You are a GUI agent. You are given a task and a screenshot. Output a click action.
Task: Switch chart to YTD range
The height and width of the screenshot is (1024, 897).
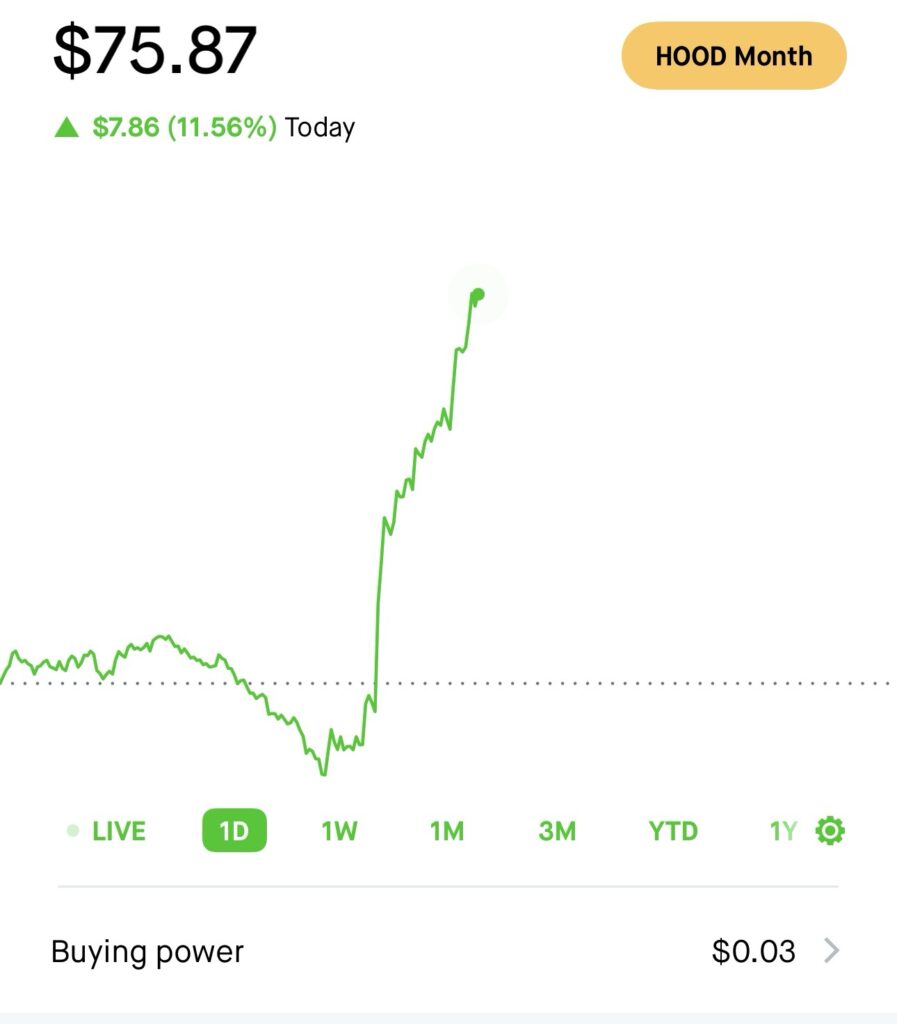click(x=673, y=831)
